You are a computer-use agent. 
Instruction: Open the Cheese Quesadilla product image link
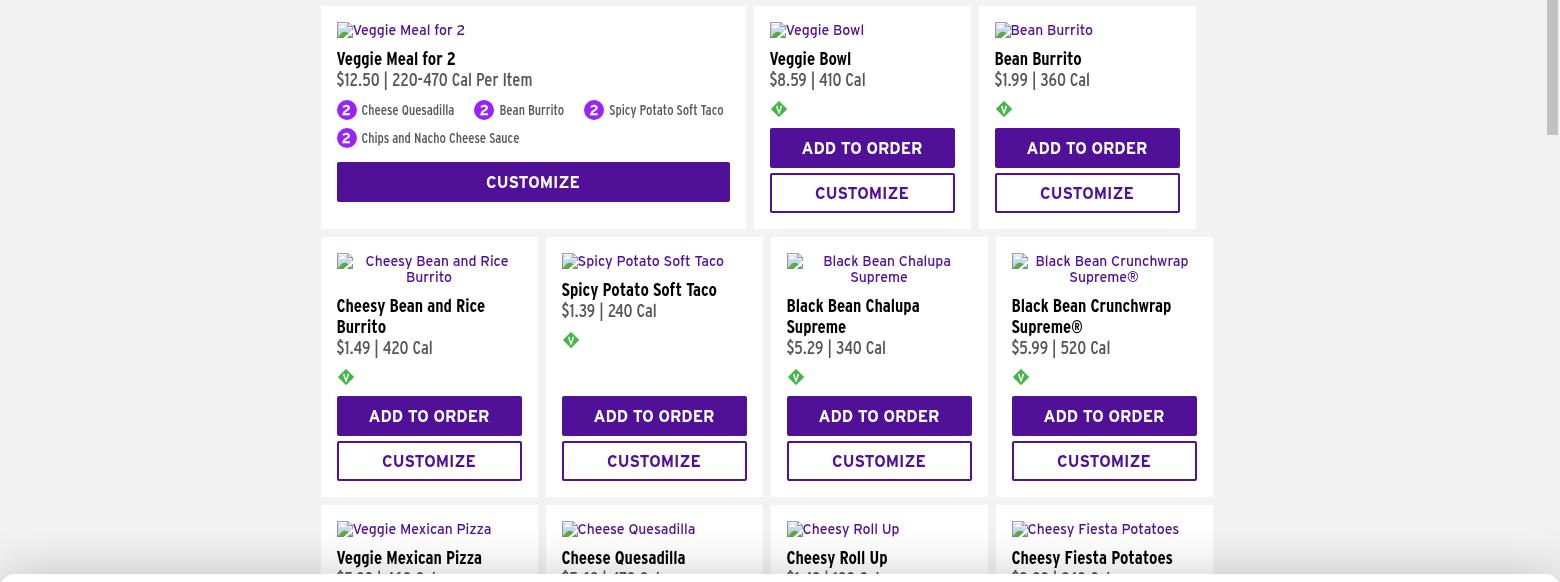pos(628,529)
